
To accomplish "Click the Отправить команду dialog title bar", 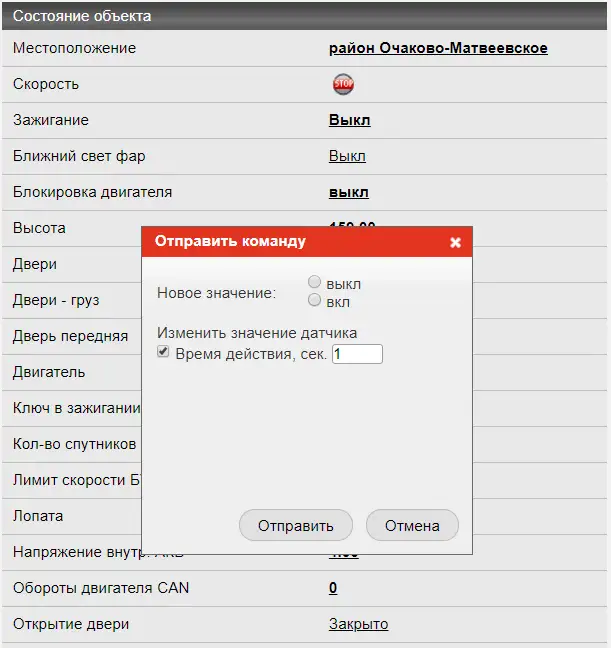I will click(290, 242).
